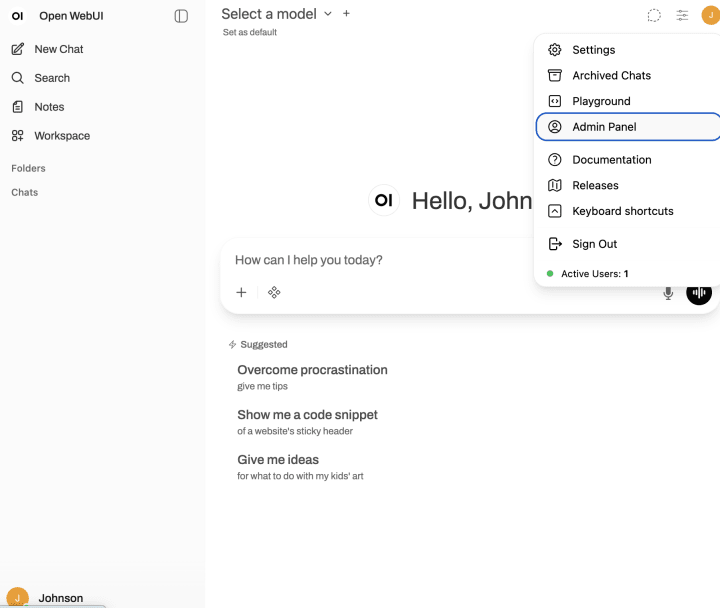Start voice mode with the waveform button

point(699,293)
